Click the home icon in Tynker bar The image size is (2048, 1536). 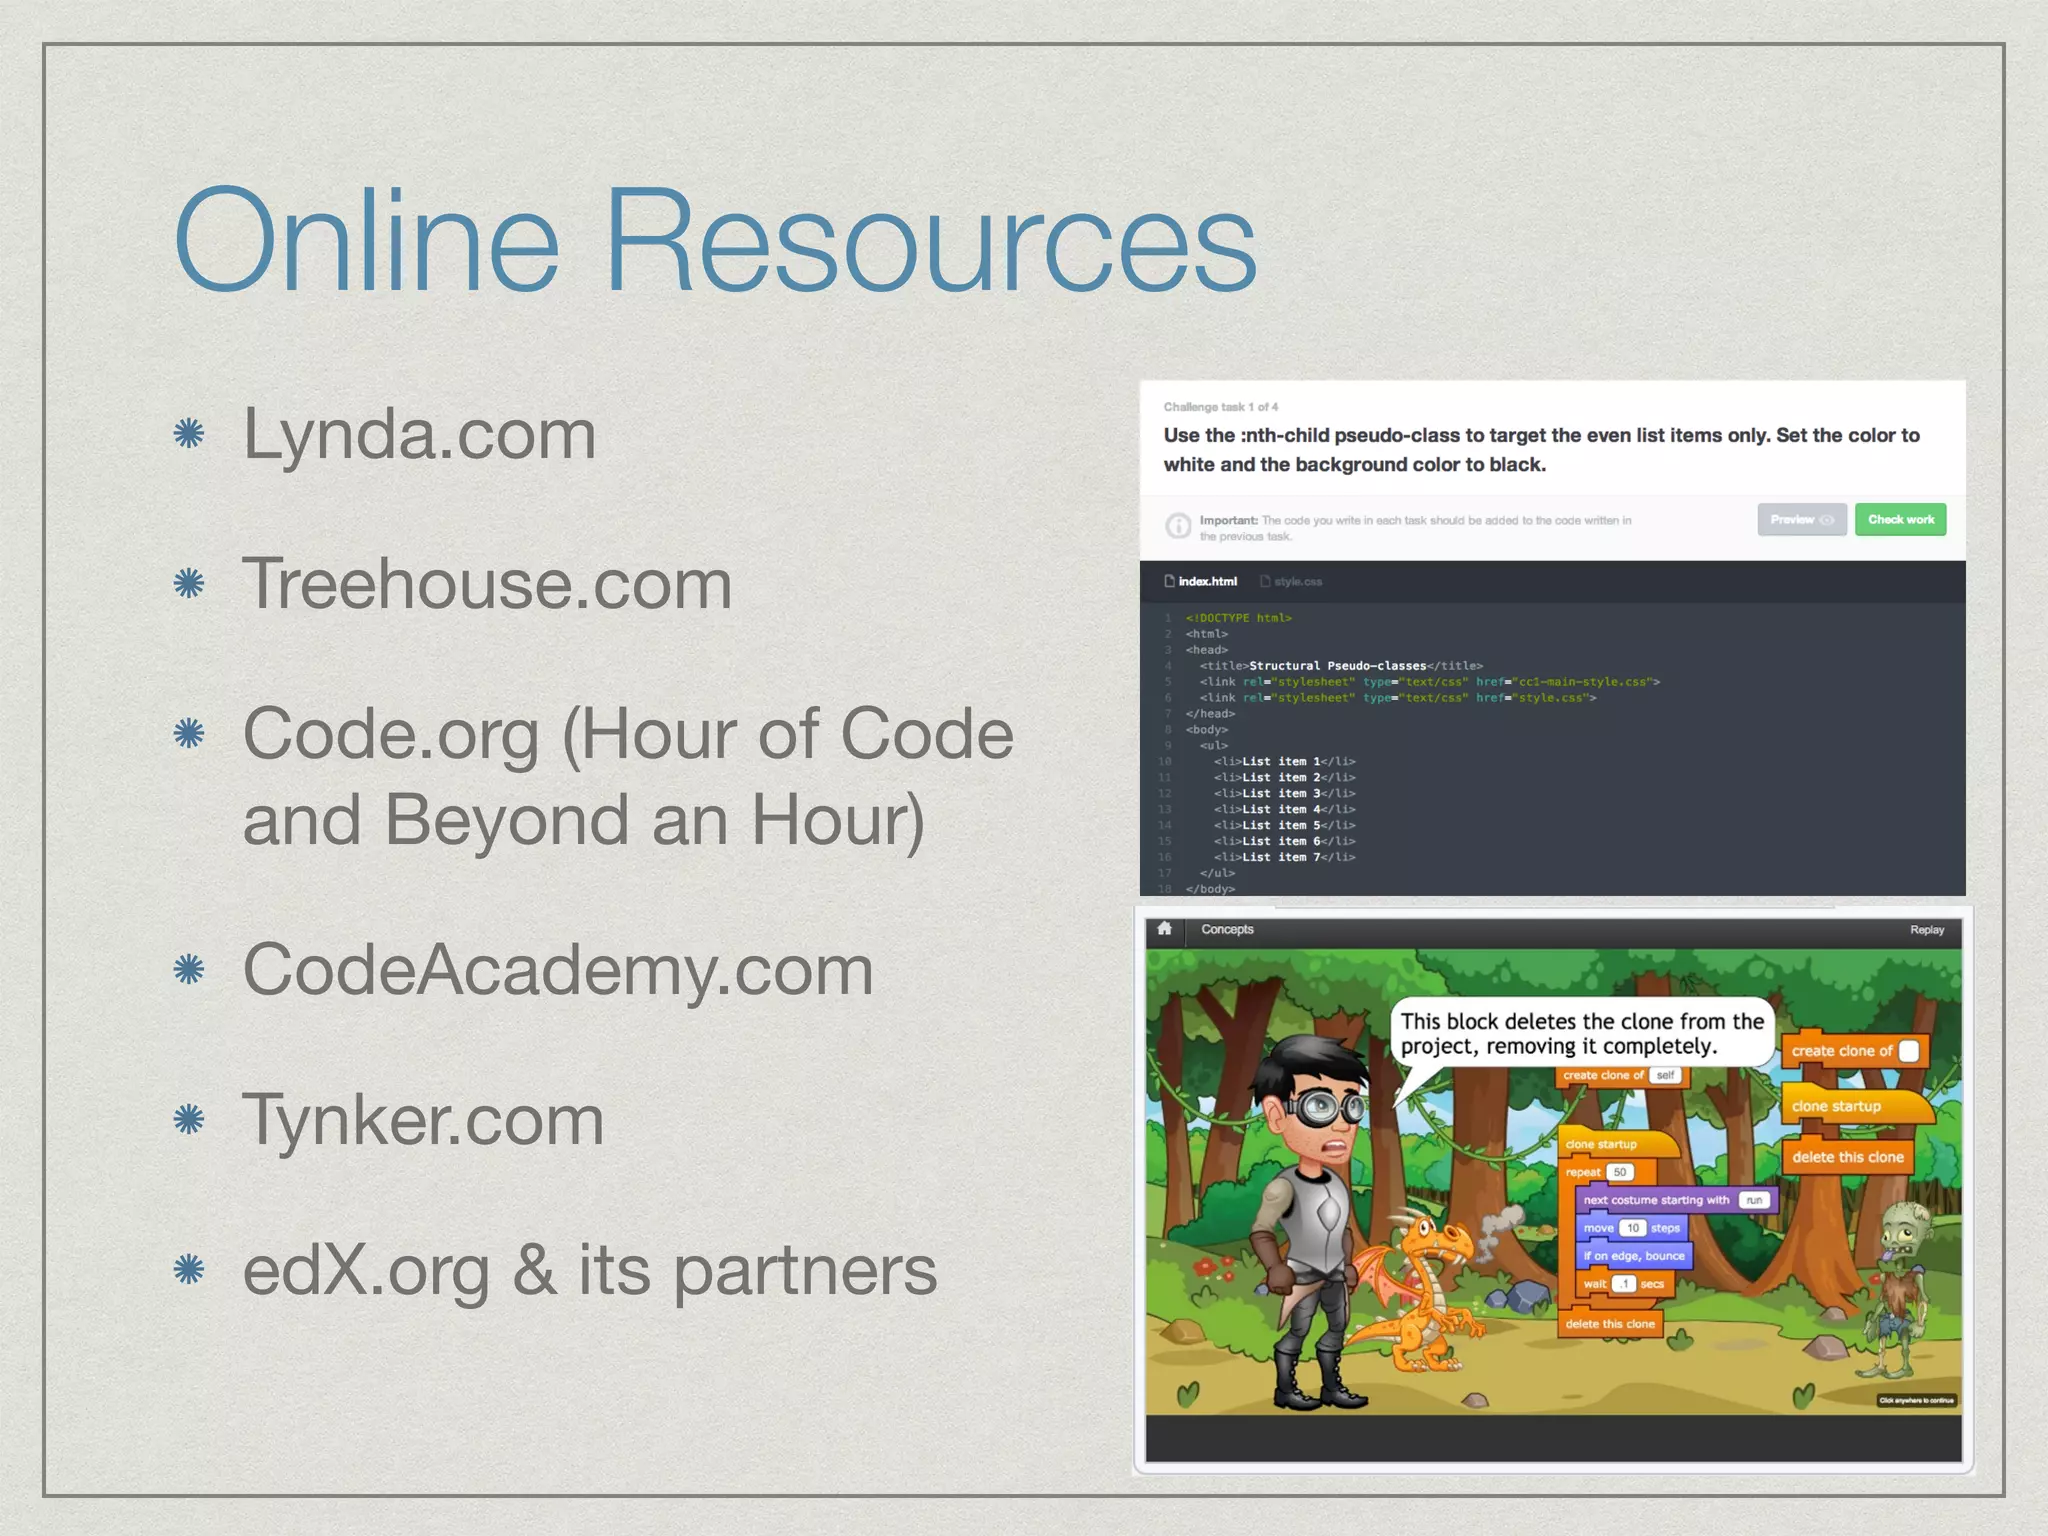[1164, 928]
